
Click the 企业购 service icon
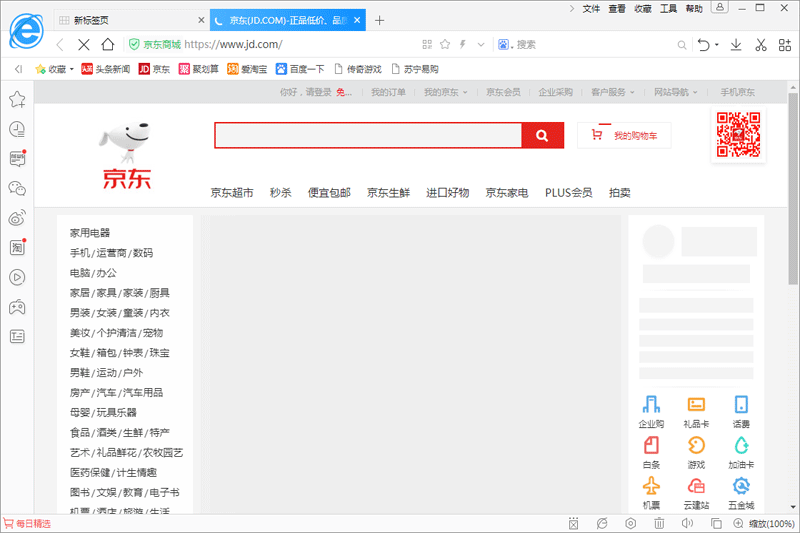point(651,412)
